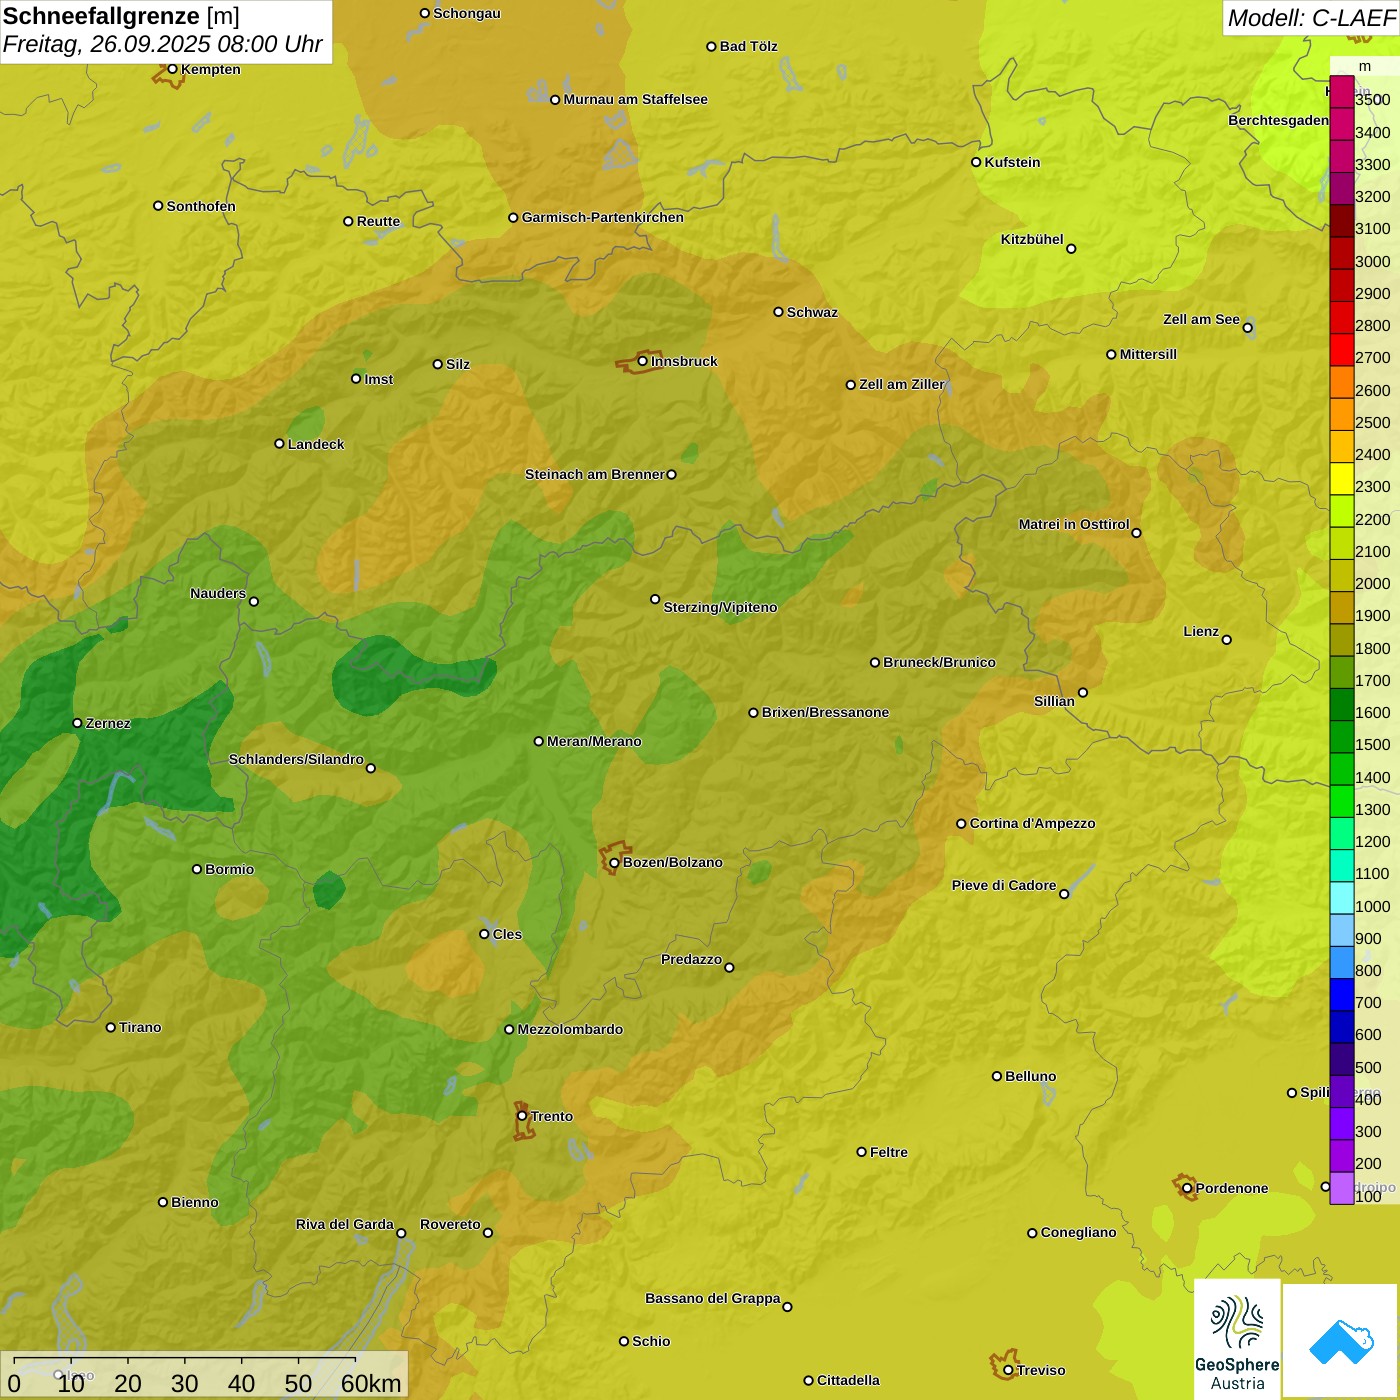Click the Garmisch-Partenkirchen label
The image size is (1400, 1400).
coord(603,217)
